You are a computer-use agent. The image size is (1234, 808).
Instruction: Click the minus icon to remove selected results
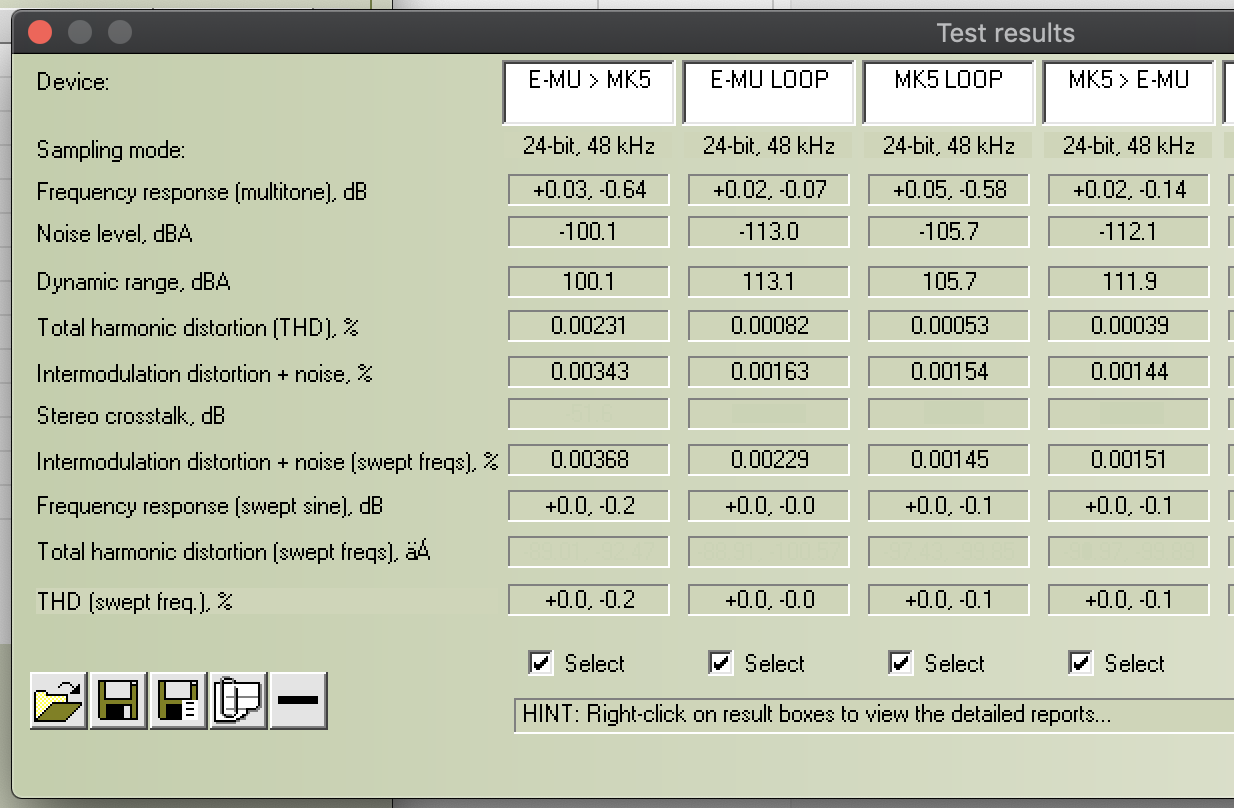point(298,701)
